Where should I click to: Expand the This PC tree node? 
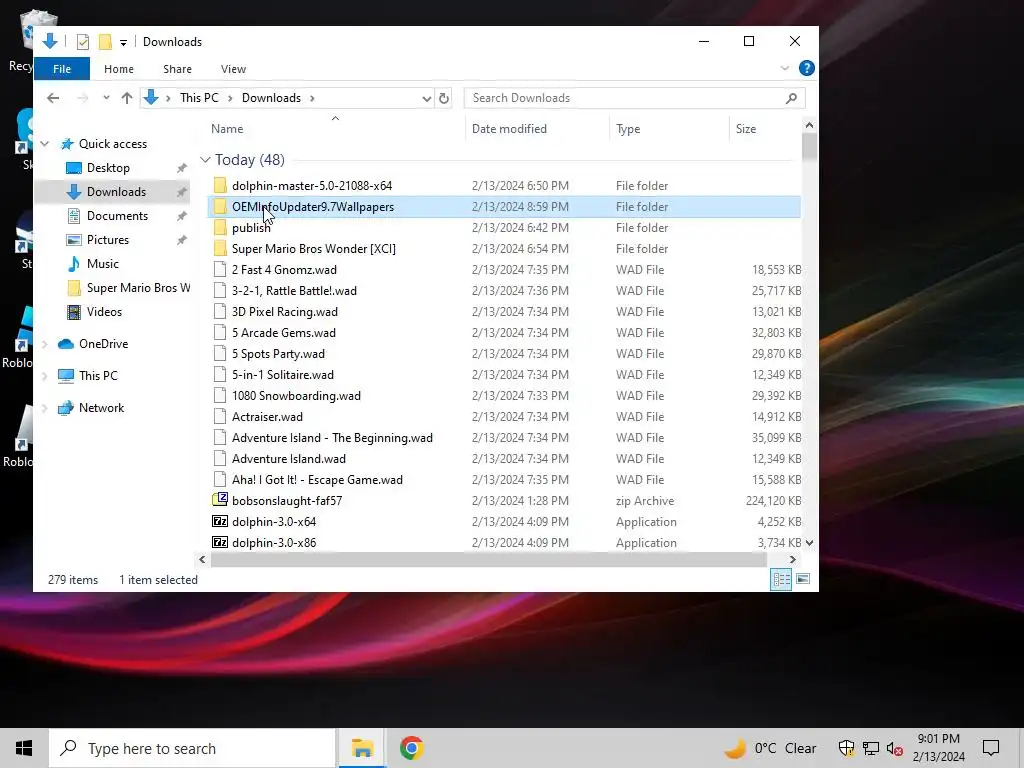click(44, 376)
